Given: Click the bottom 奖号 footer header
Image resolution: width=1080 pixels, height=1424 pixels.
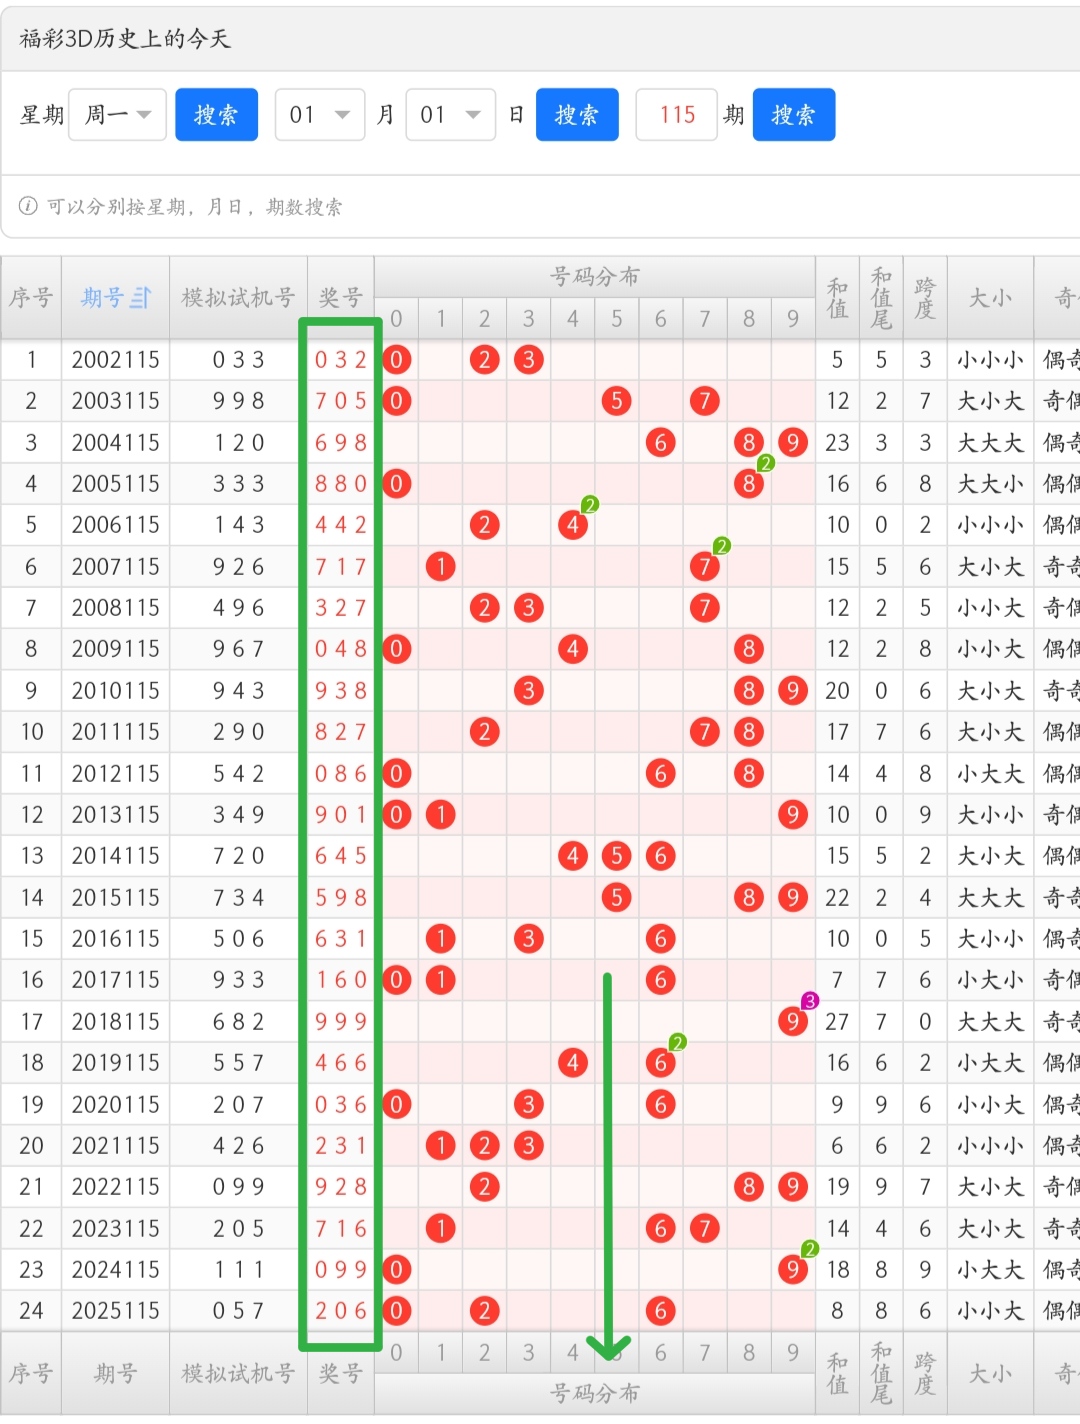Looking at the screenshot, I should [341, 1374].
